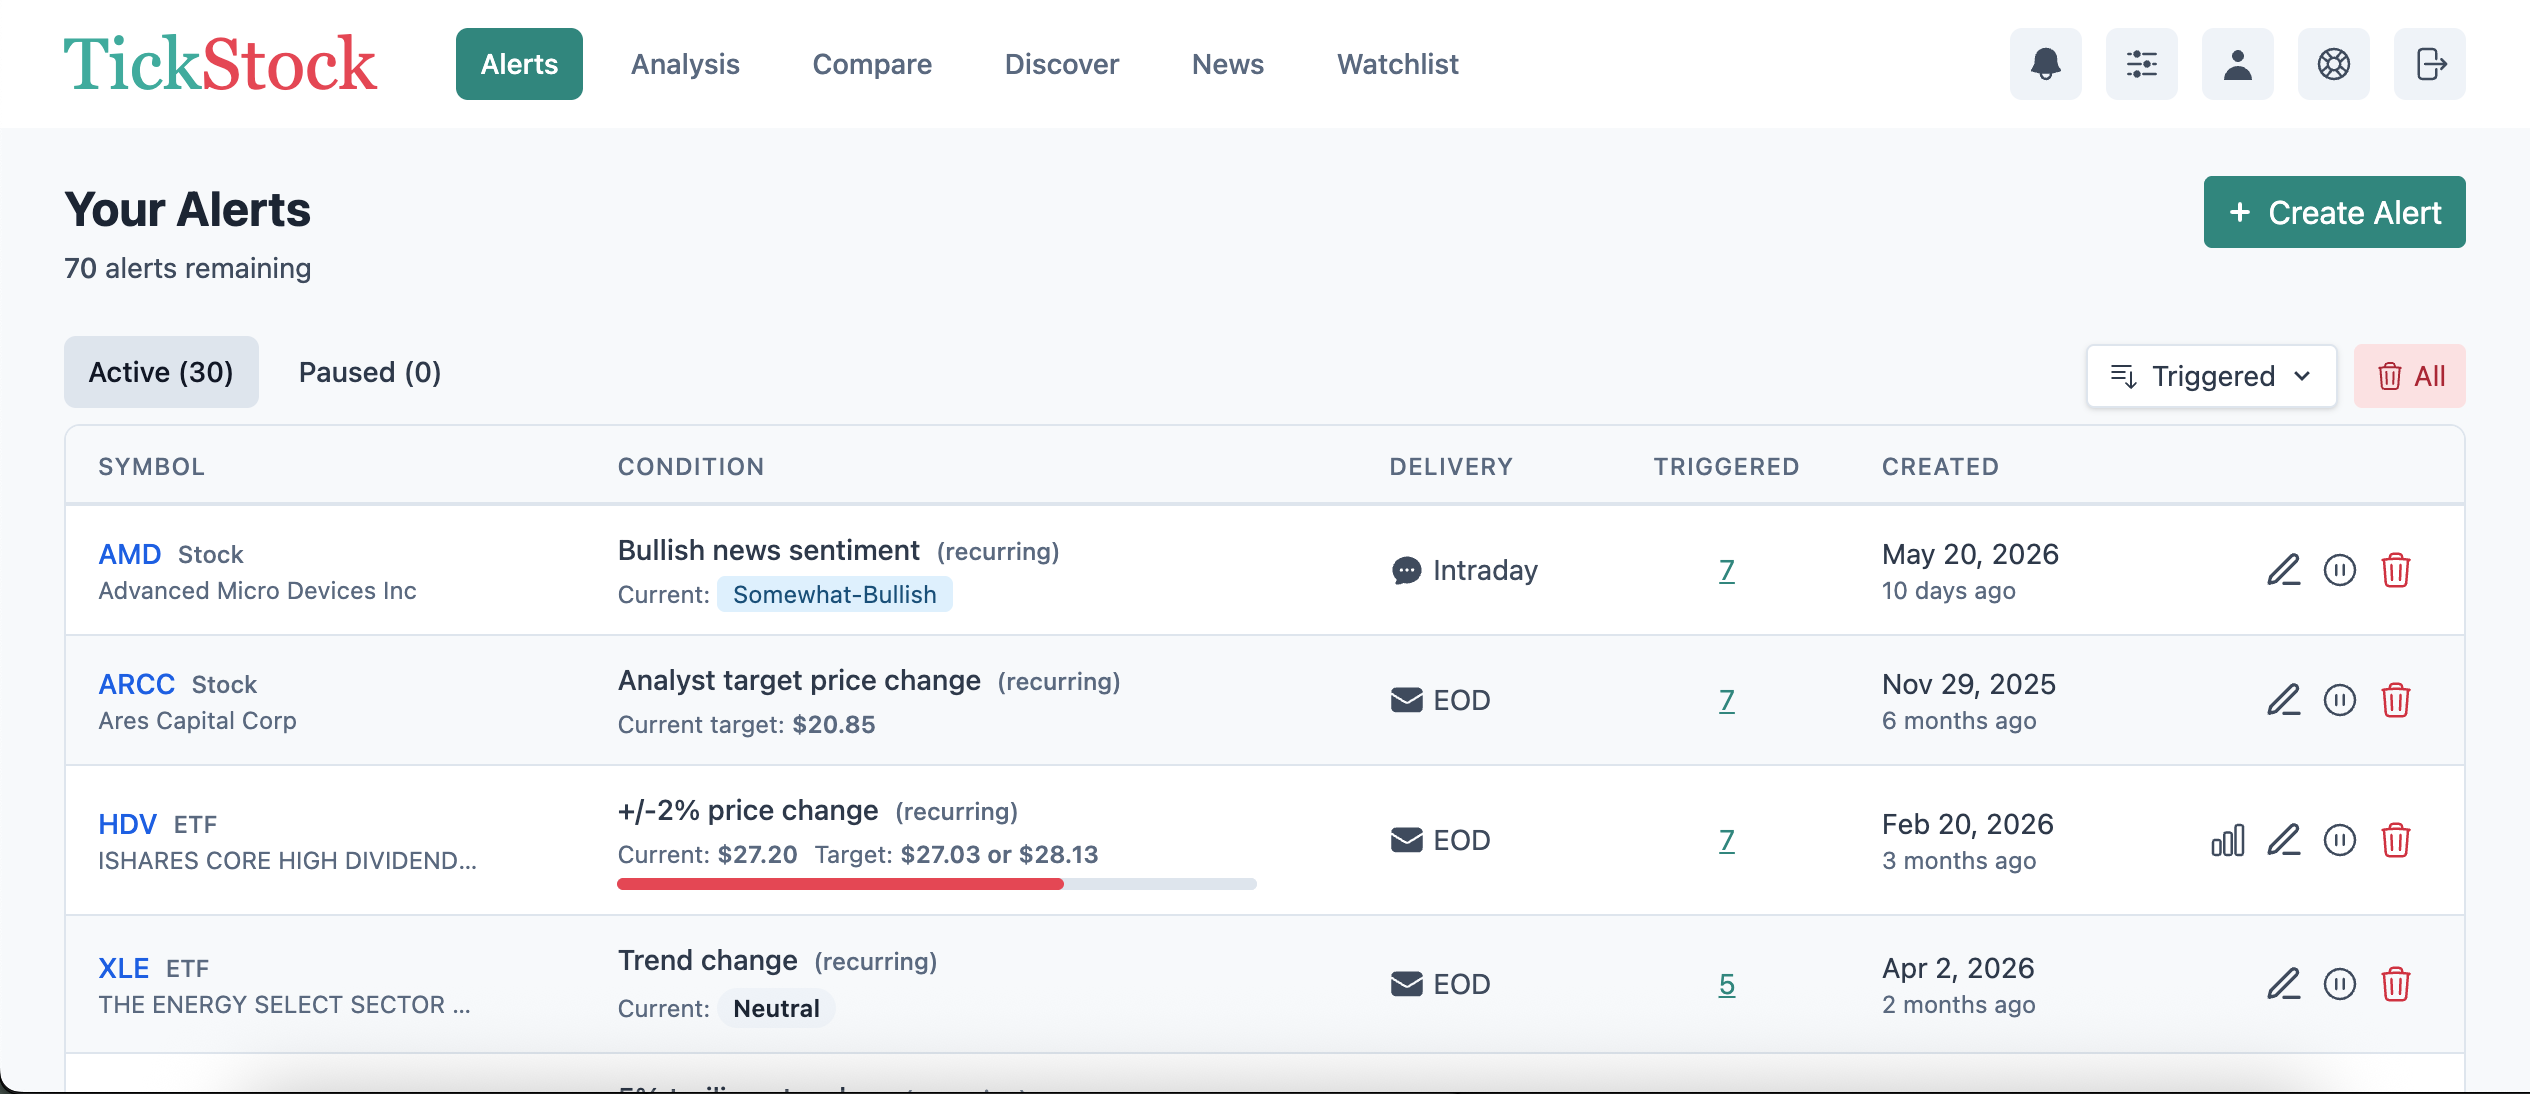Click the logout icon
The height and width of the screenshot is (1094, 2530).
point(2429,64)
